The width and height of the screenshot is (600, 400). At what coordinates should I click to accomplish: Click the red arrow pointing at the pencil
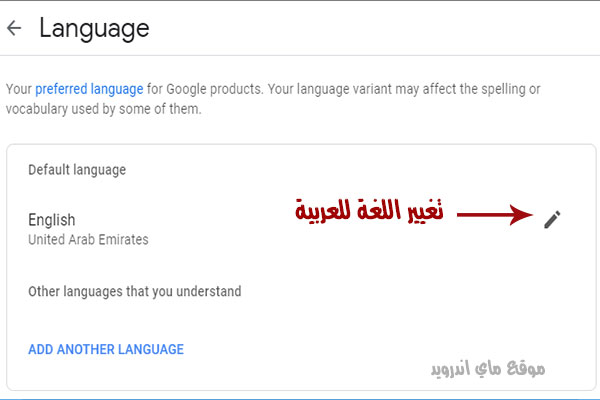[495, 214]
